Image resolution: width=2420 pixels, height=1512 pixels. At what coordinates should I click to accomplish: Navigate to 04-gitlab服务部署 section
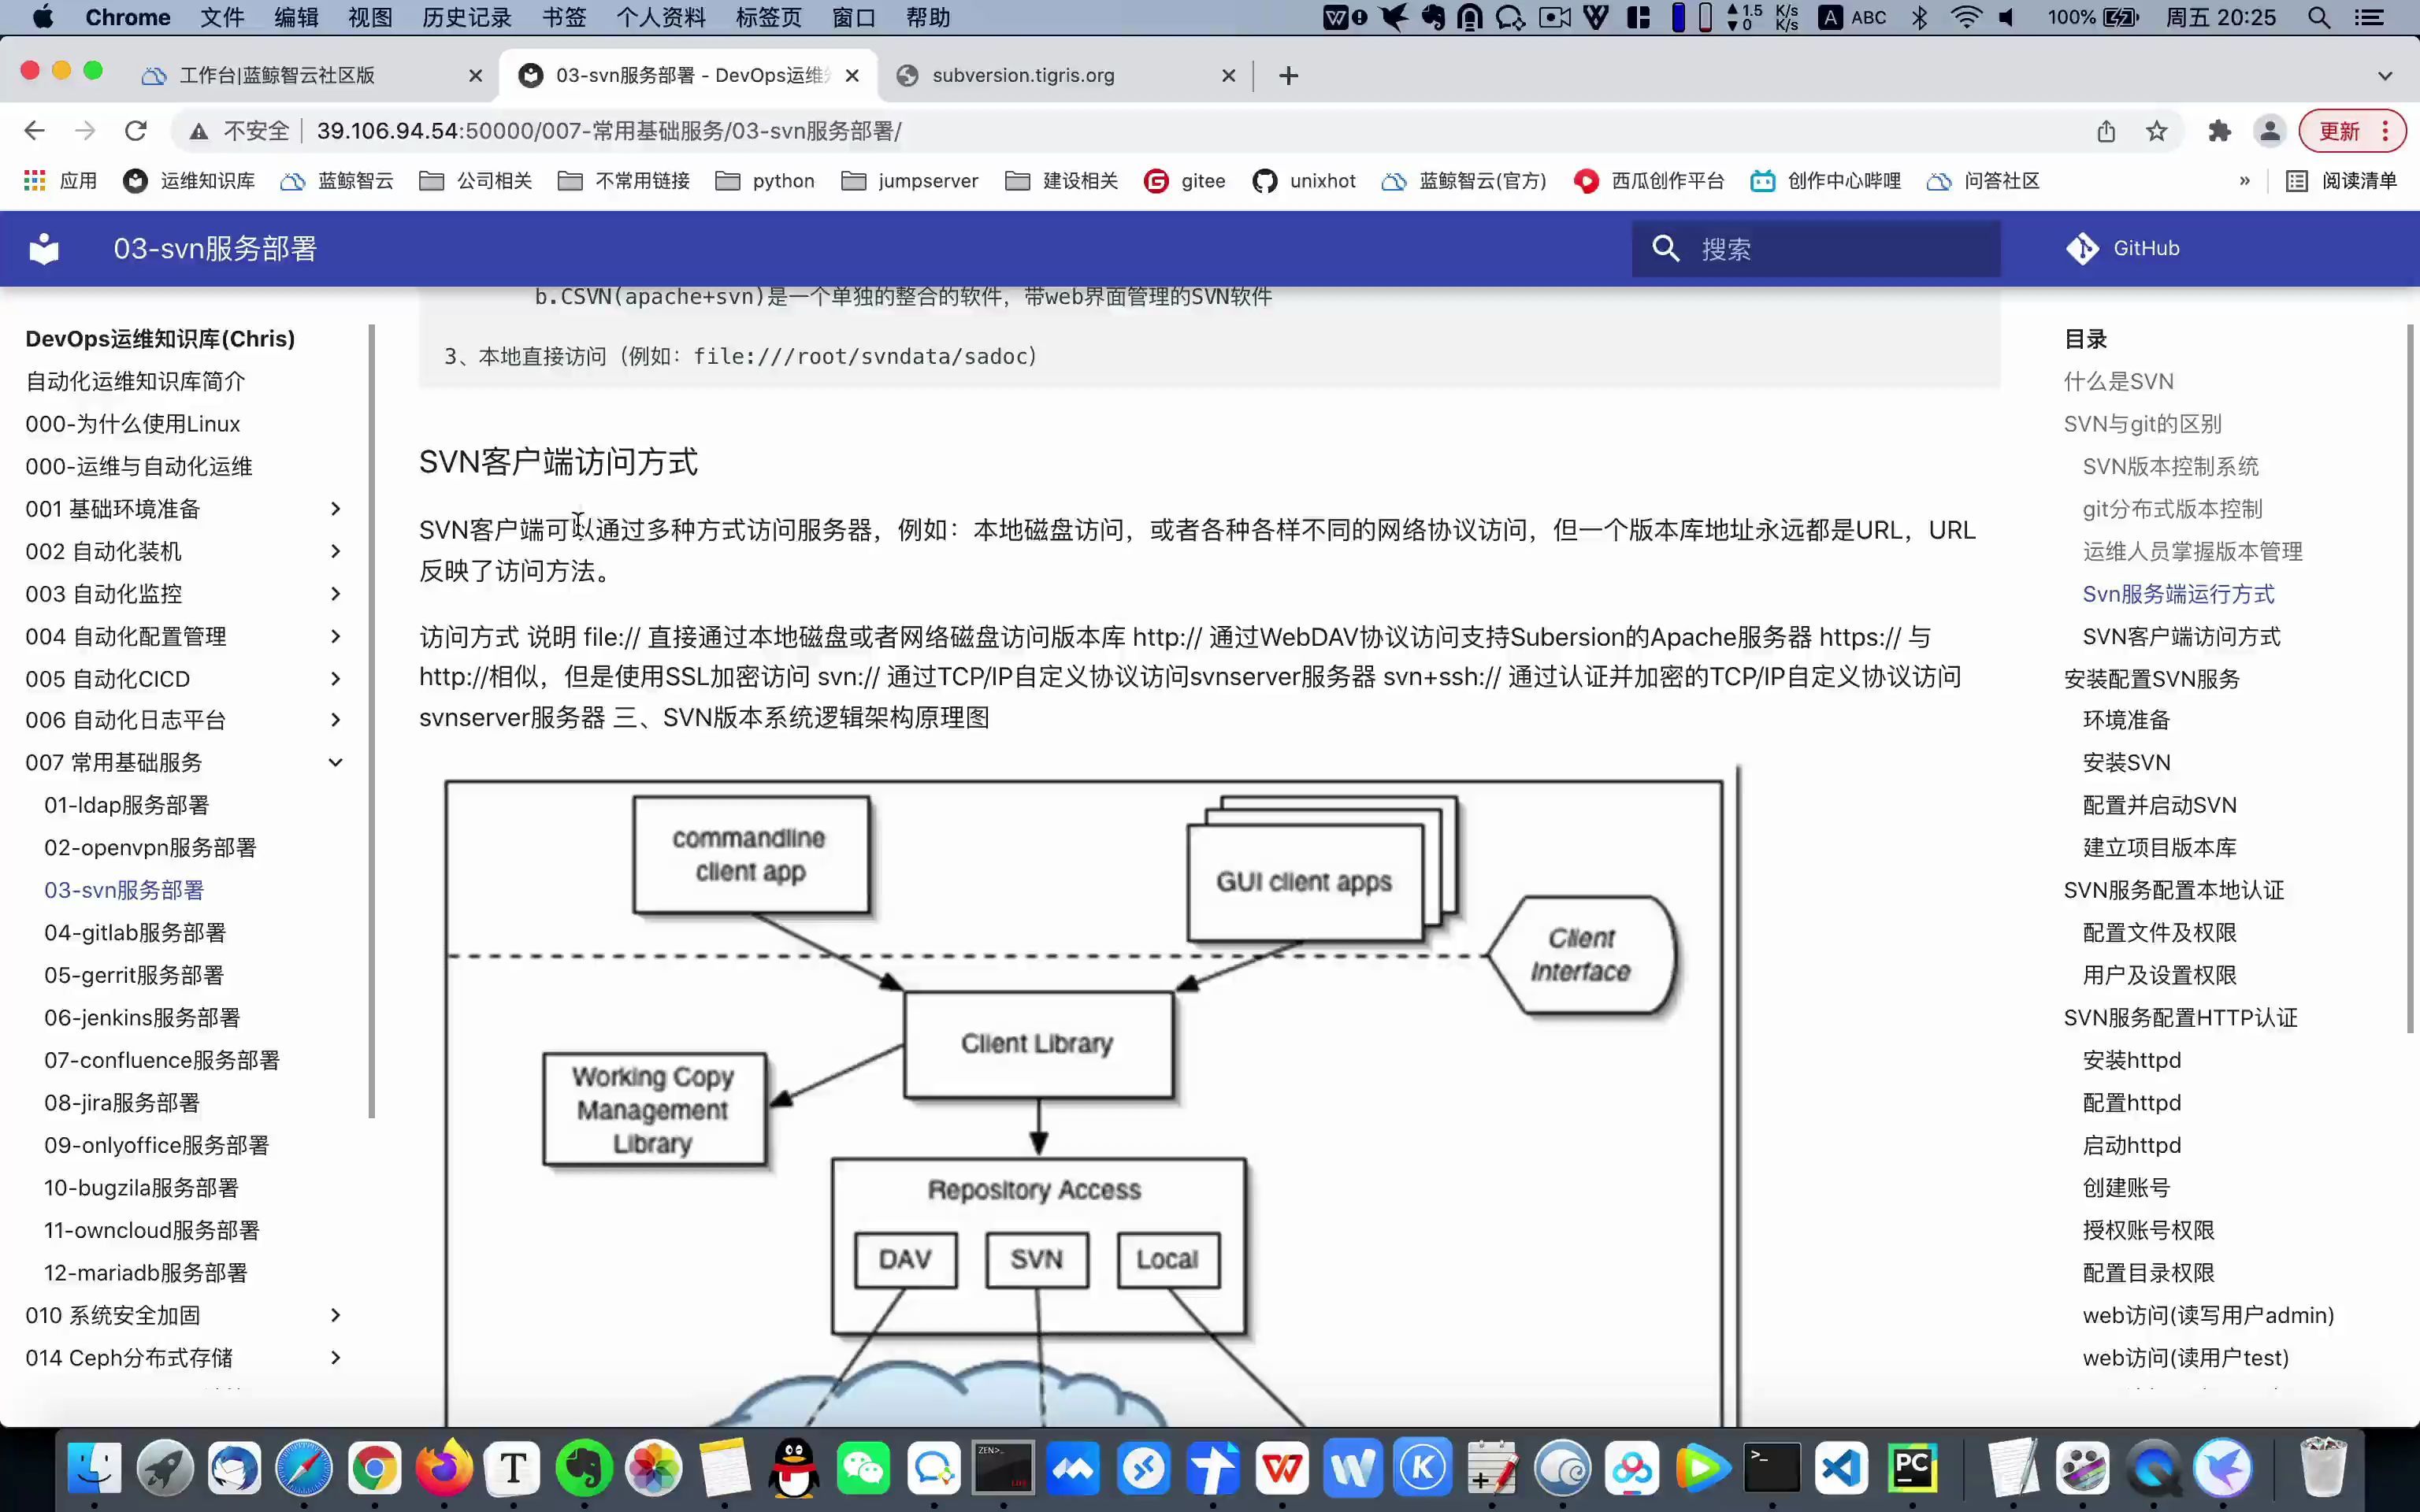[x=134, y=932]
